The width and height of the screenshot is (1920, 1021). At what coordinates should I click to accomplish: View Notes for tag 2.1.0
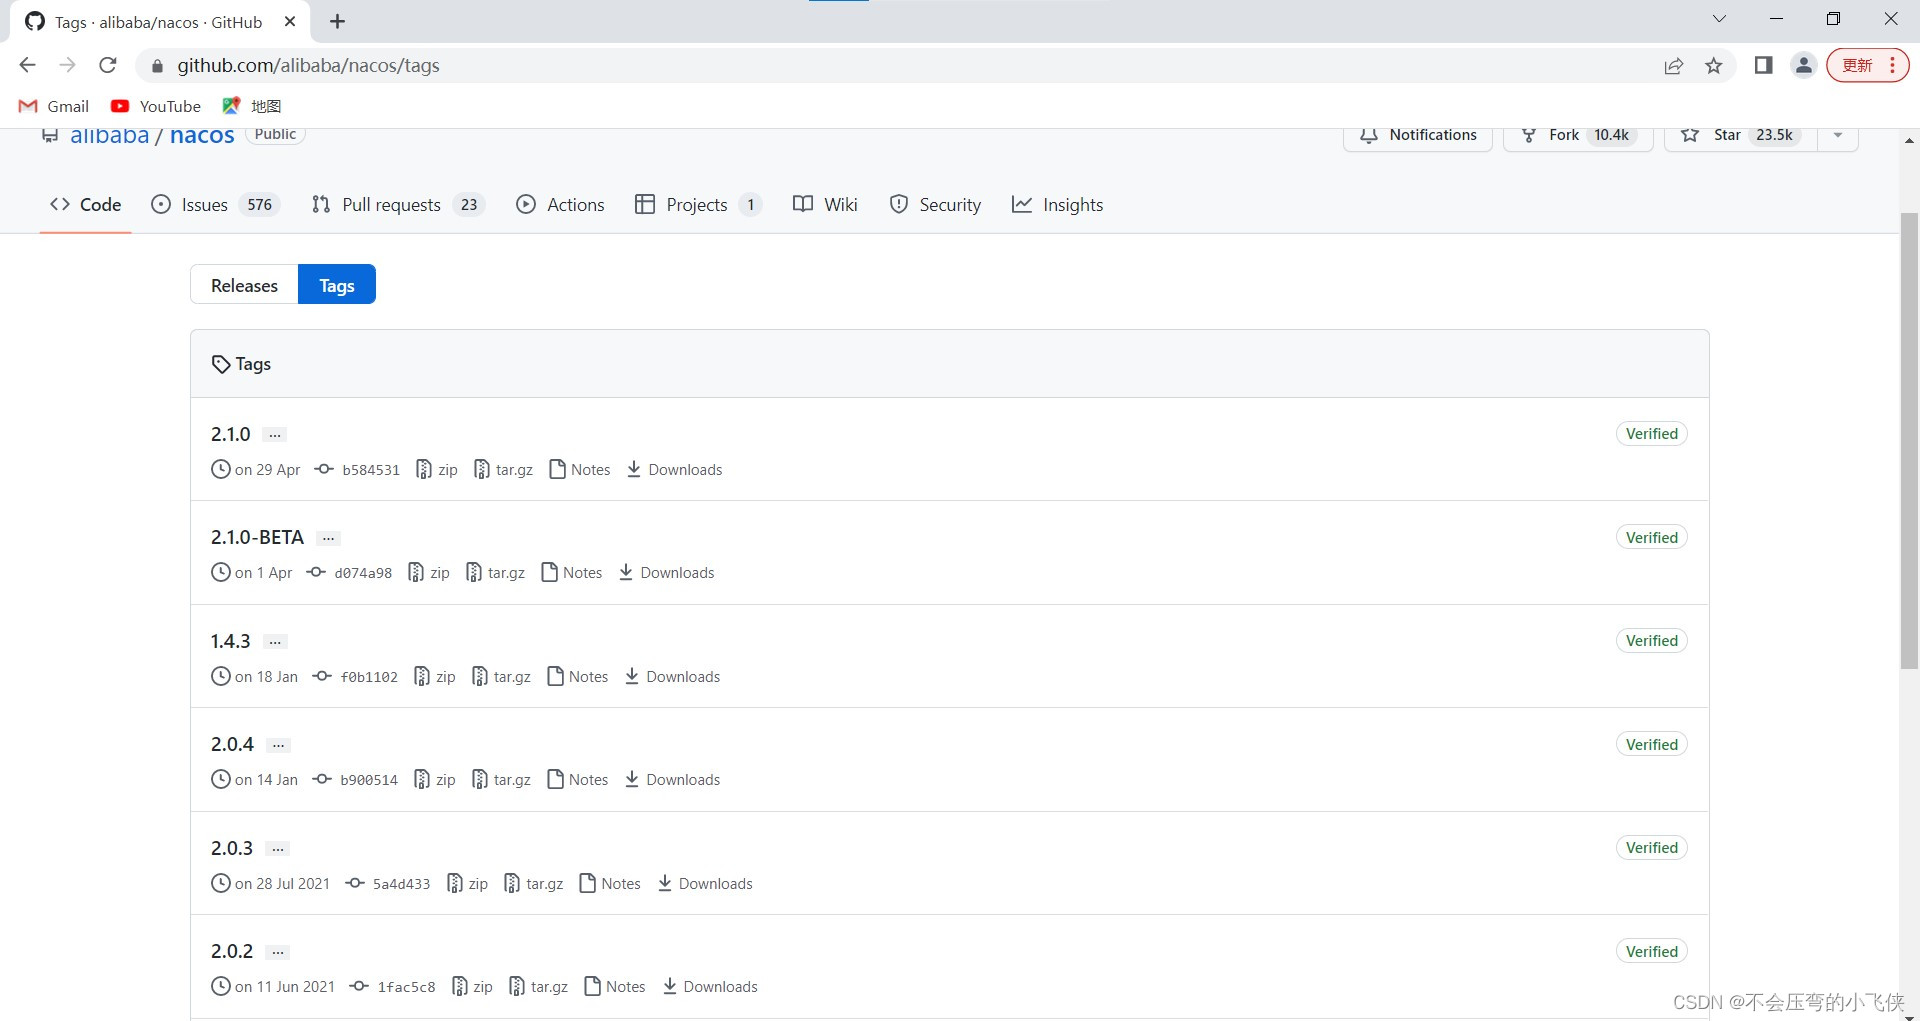point(580,470)
